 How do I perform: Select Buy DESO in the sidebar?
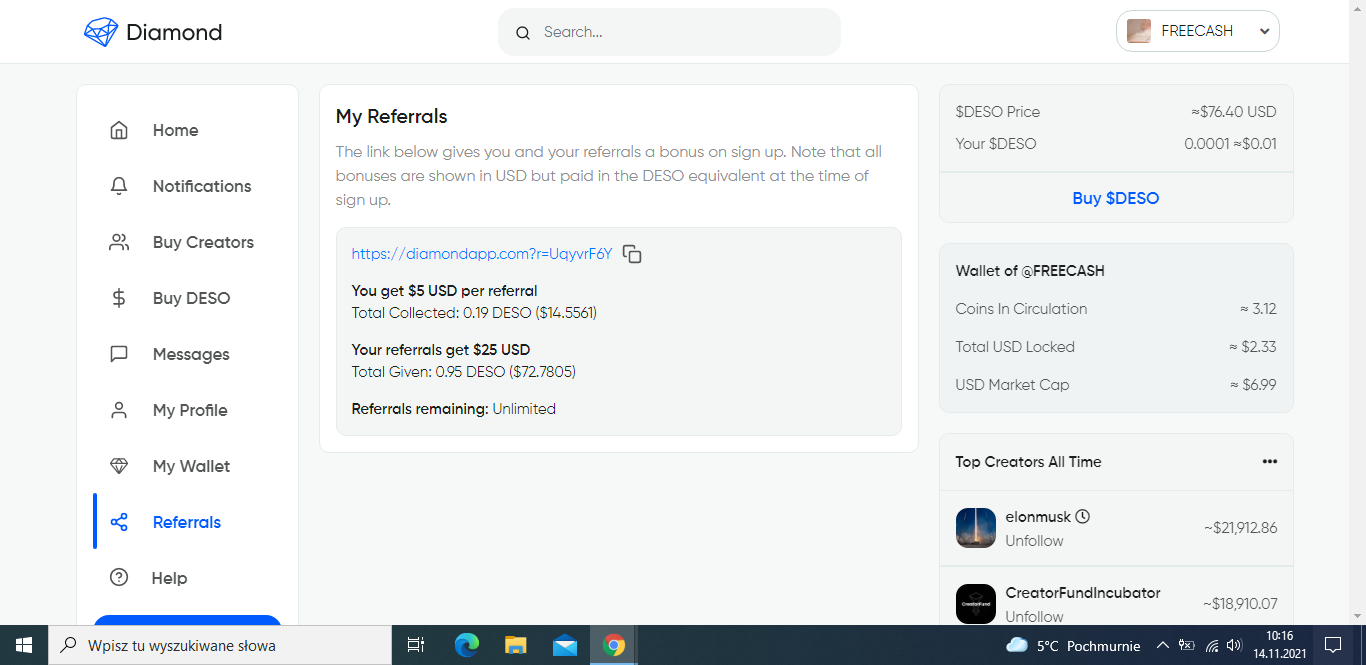tap(191, 298)
